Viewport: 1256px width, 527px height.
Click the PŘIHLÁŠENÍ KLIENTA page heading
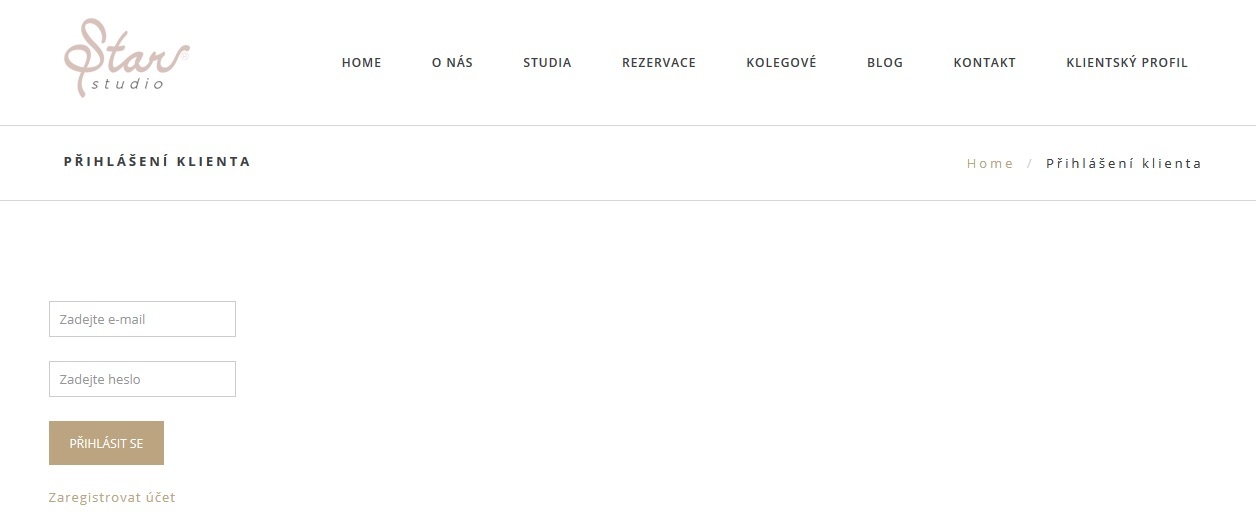tap(157, 161)
